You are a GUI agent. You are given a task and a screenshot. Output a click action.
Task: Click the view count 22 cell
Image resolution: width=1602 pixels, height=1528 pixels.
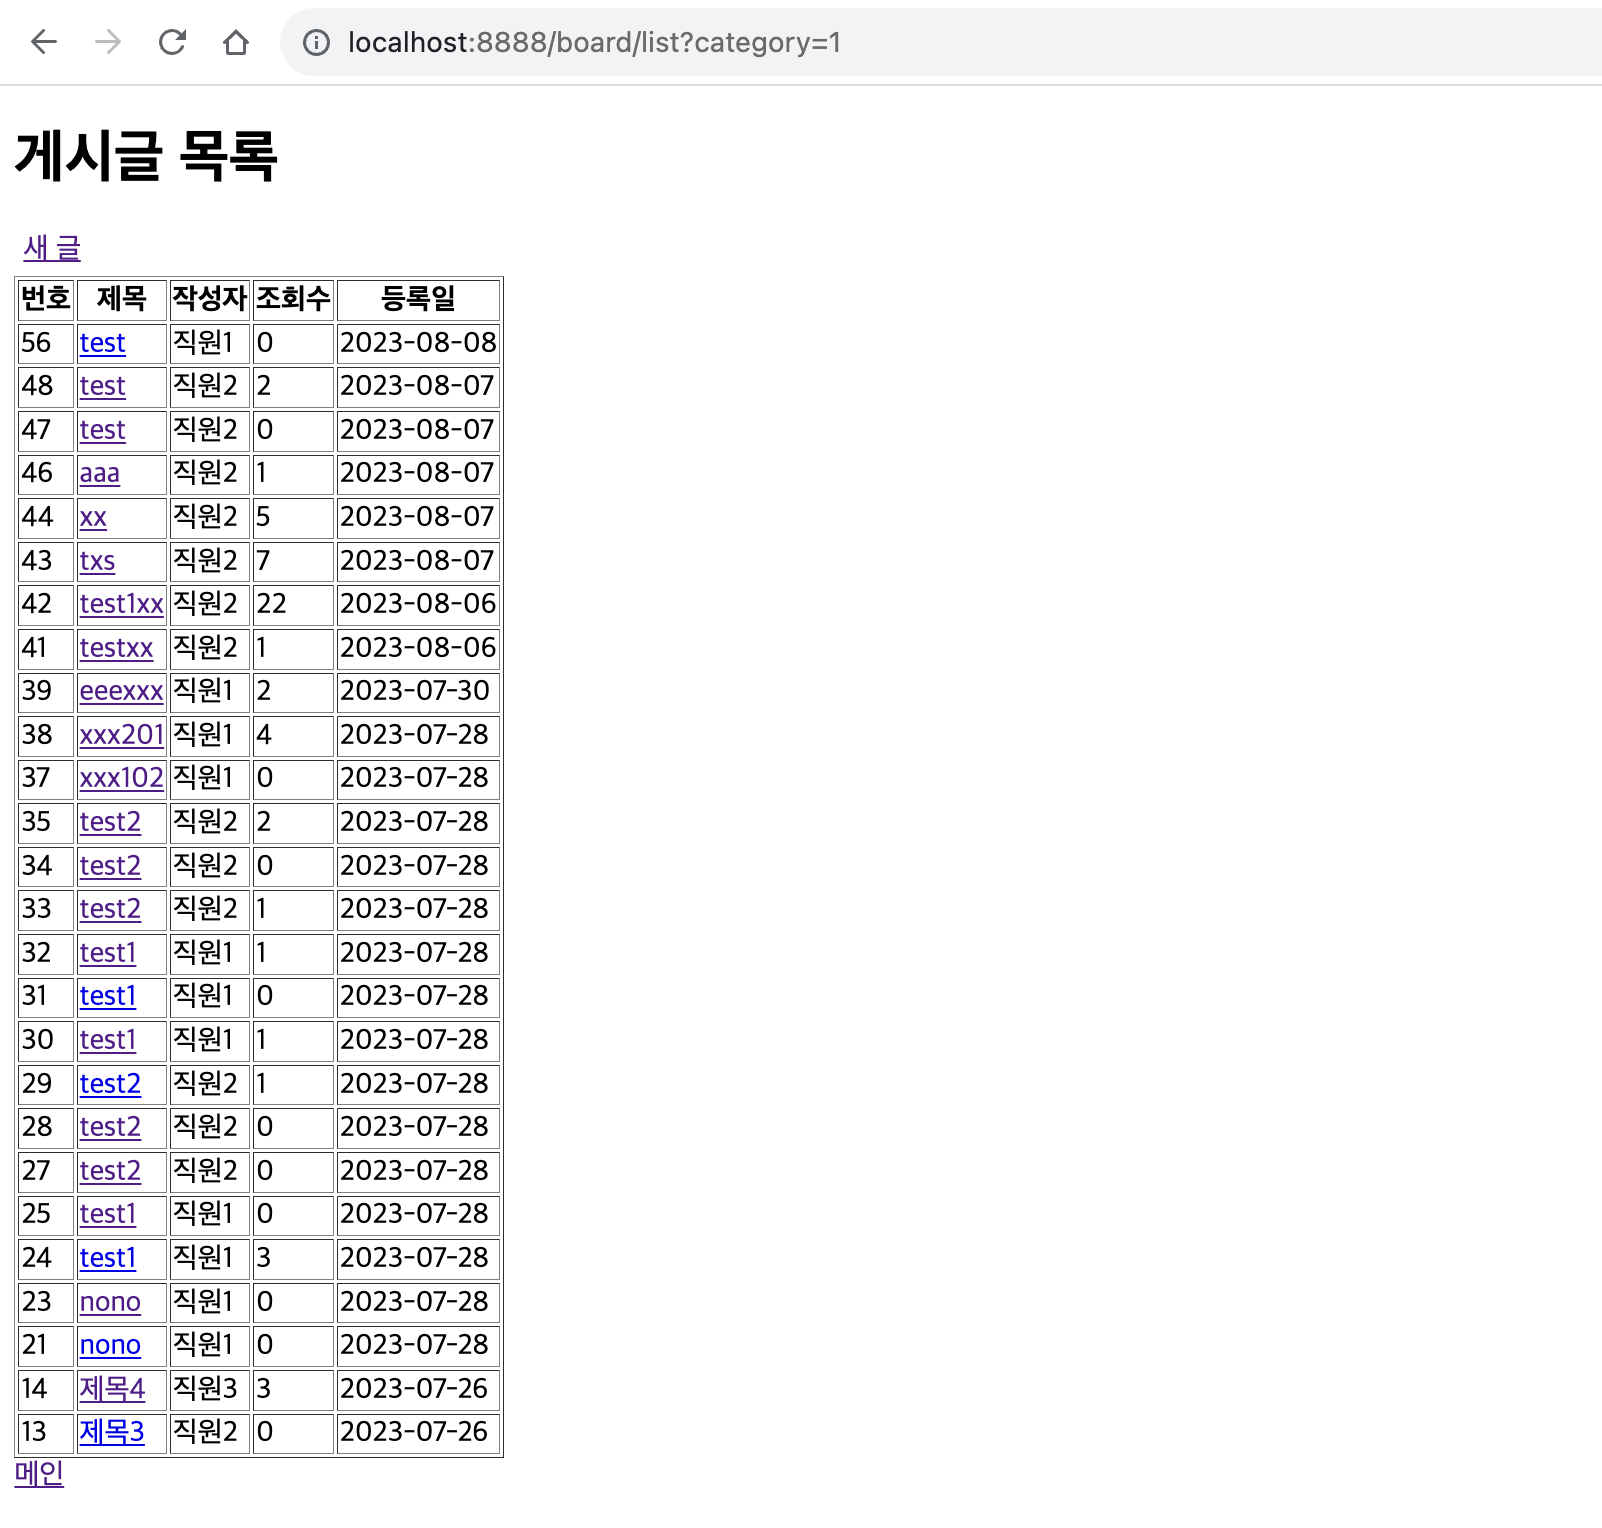pos(293,604)
